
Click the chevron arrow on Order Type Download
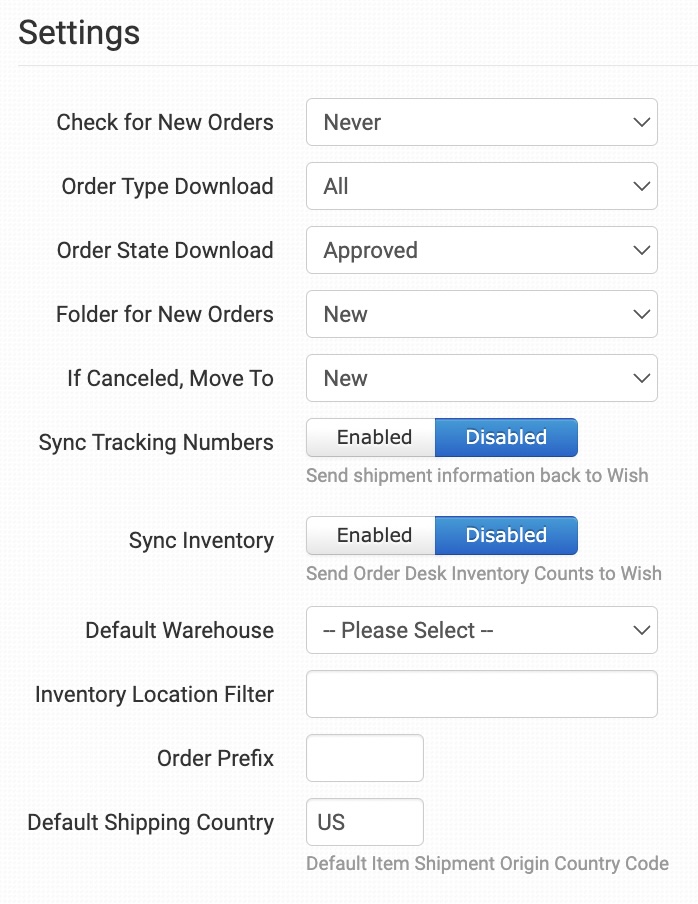[642, 186]
